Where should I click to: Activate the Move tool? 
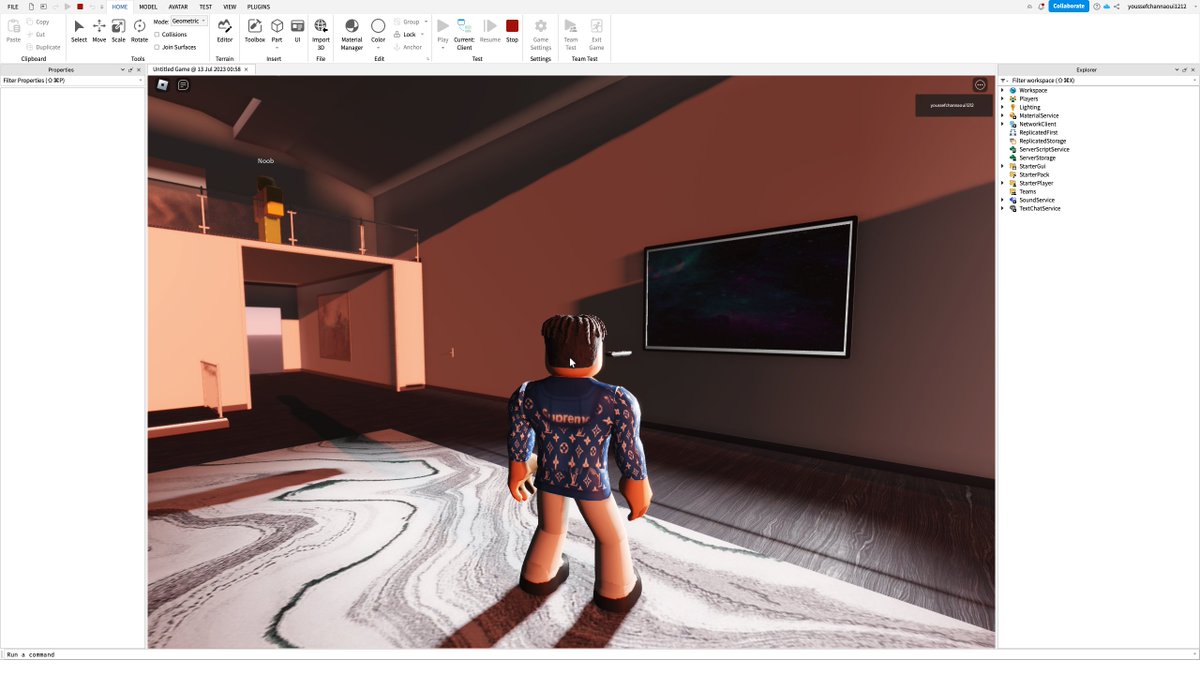coord(99,30)
